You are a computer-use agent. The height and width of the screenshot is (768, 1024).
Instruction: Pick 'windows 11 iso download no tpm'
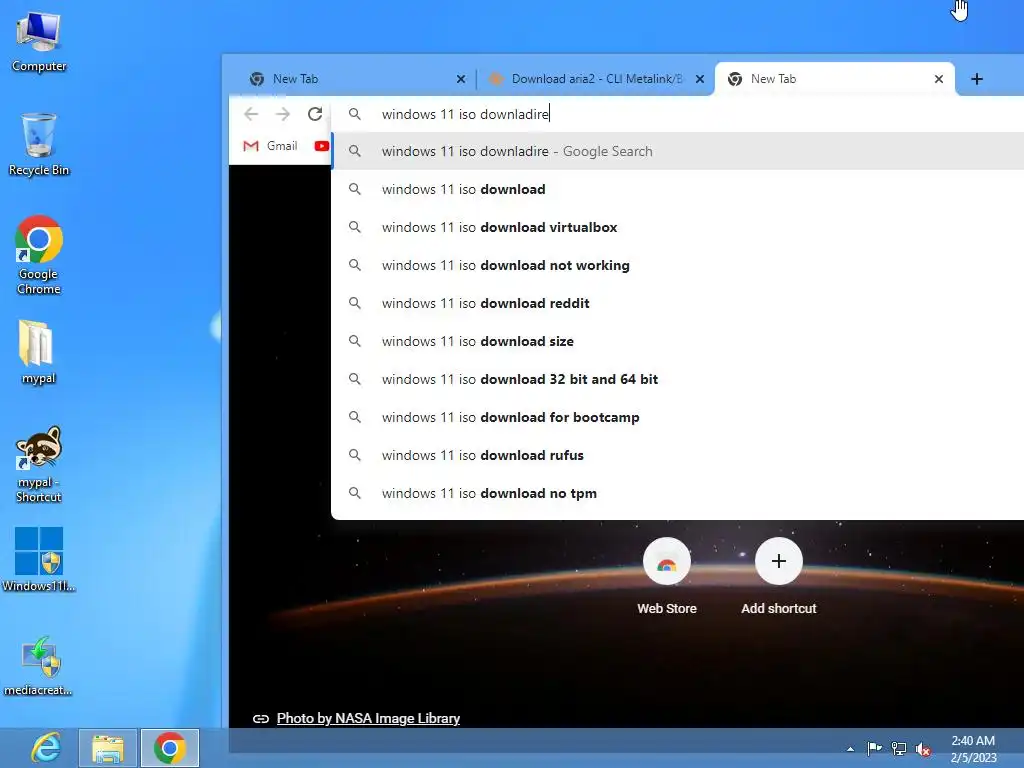(678, 493)
